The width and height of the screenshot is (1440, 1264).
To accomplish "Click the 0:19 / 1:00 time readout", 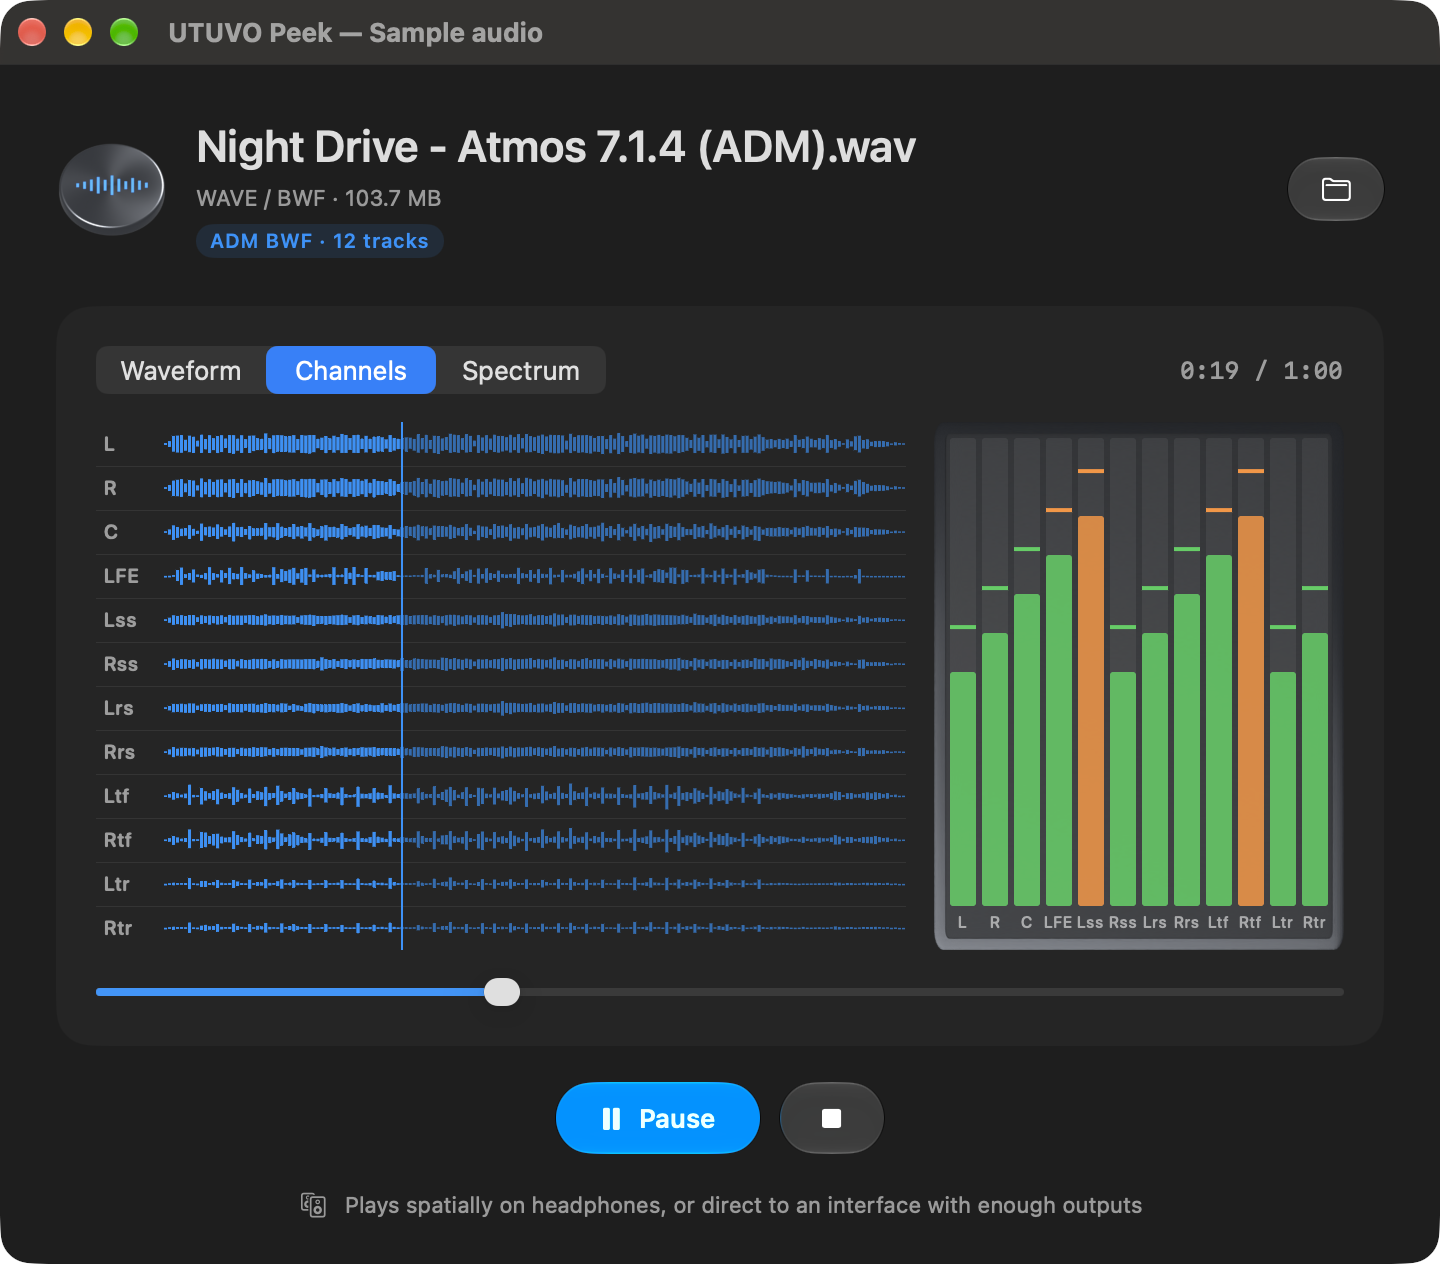I will tap(1261, 371).
